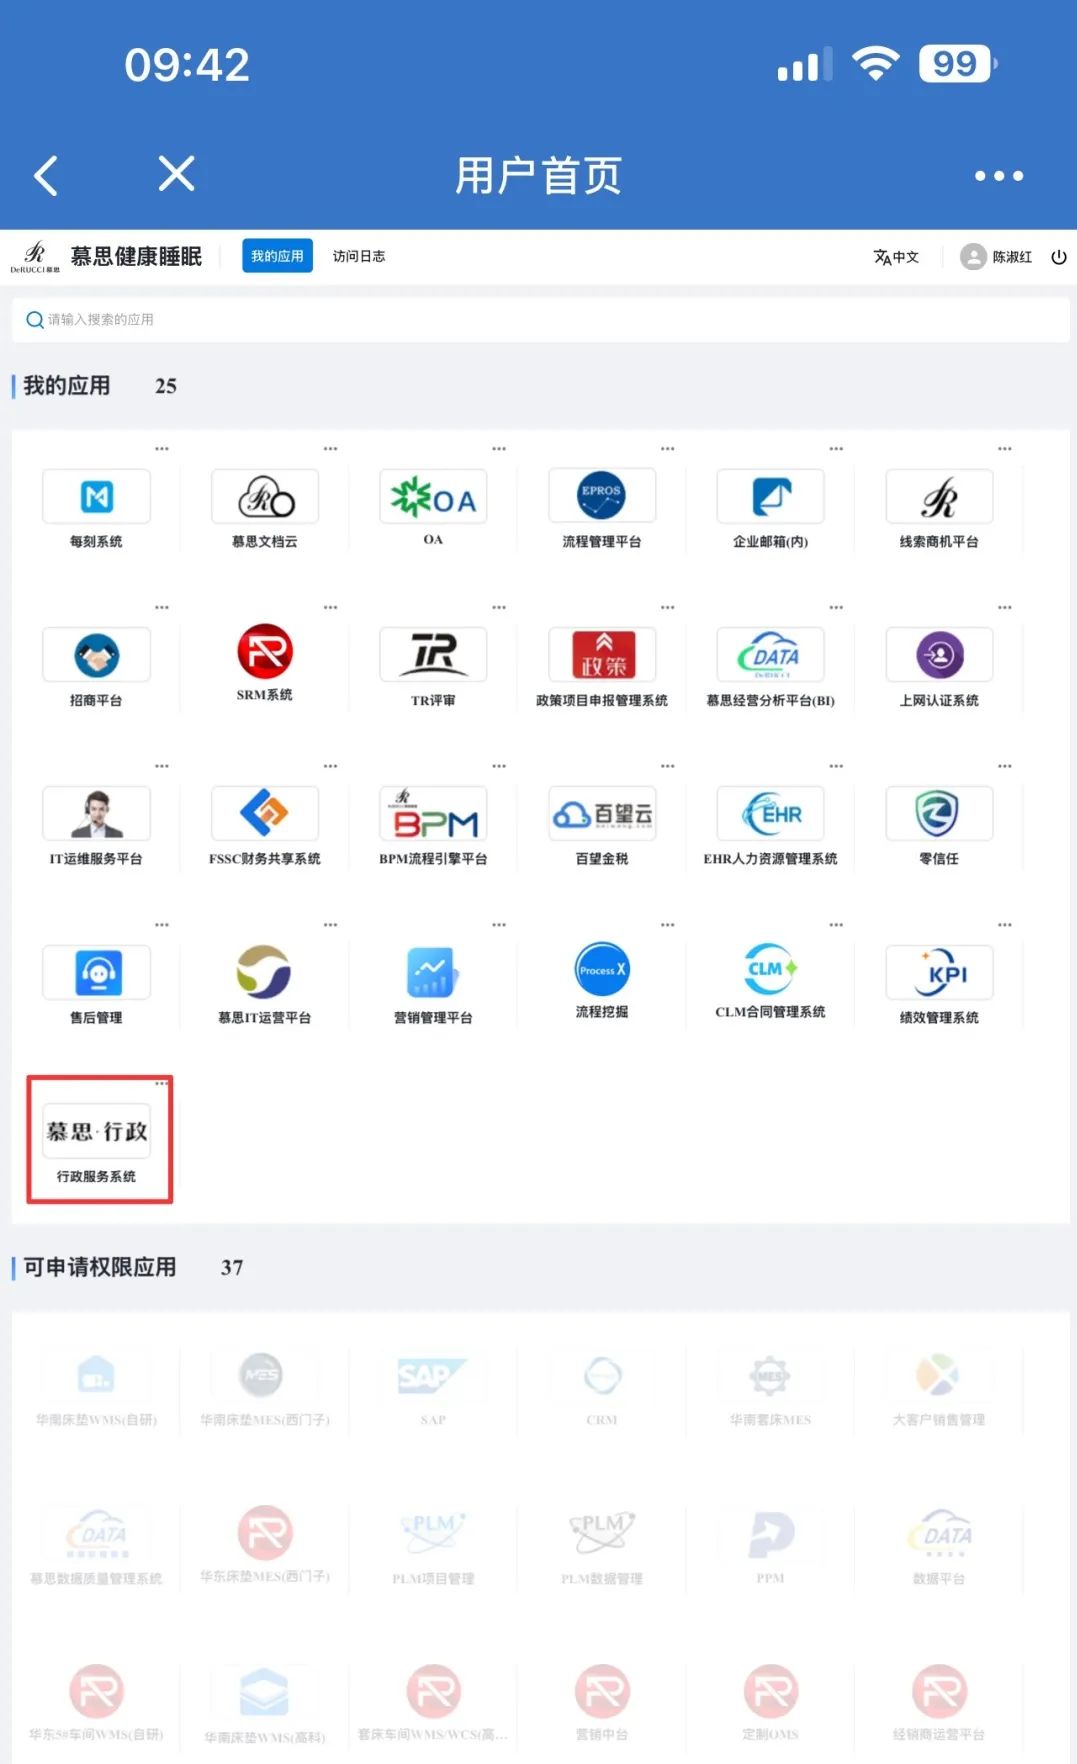Viewport: 1077px width, 1764px height.
Task: Close the page with the X button
Action: (x=176, y=174)
